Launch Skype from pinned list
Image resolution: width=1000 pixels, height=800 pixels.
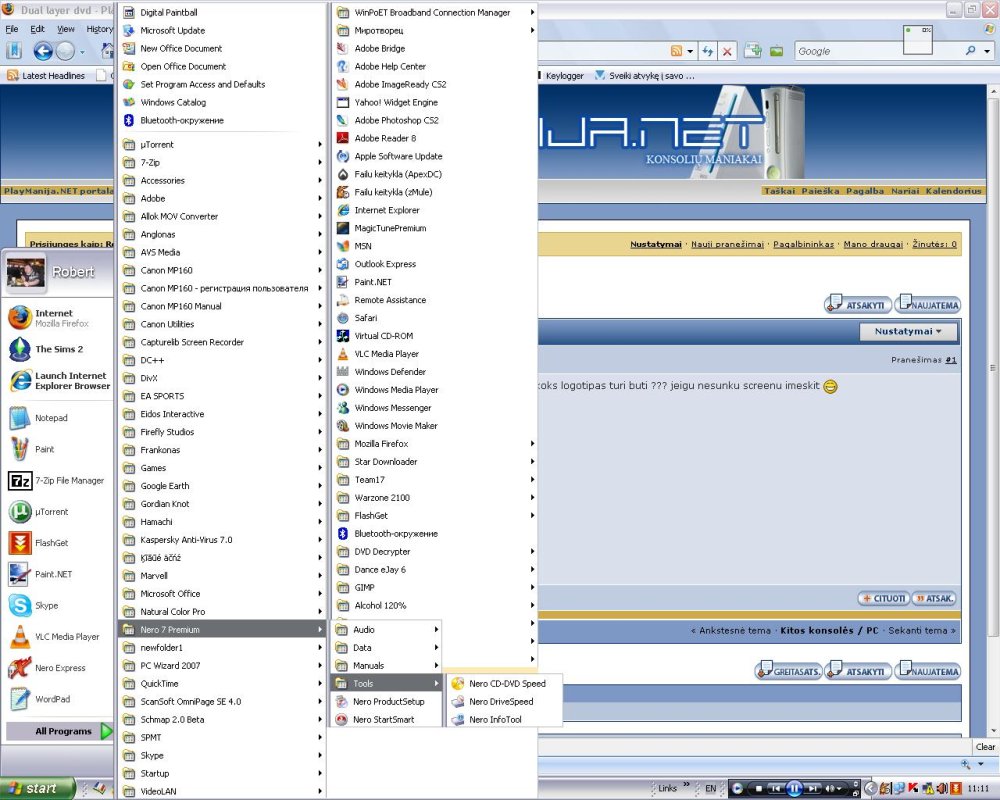(x=57, y=605)
